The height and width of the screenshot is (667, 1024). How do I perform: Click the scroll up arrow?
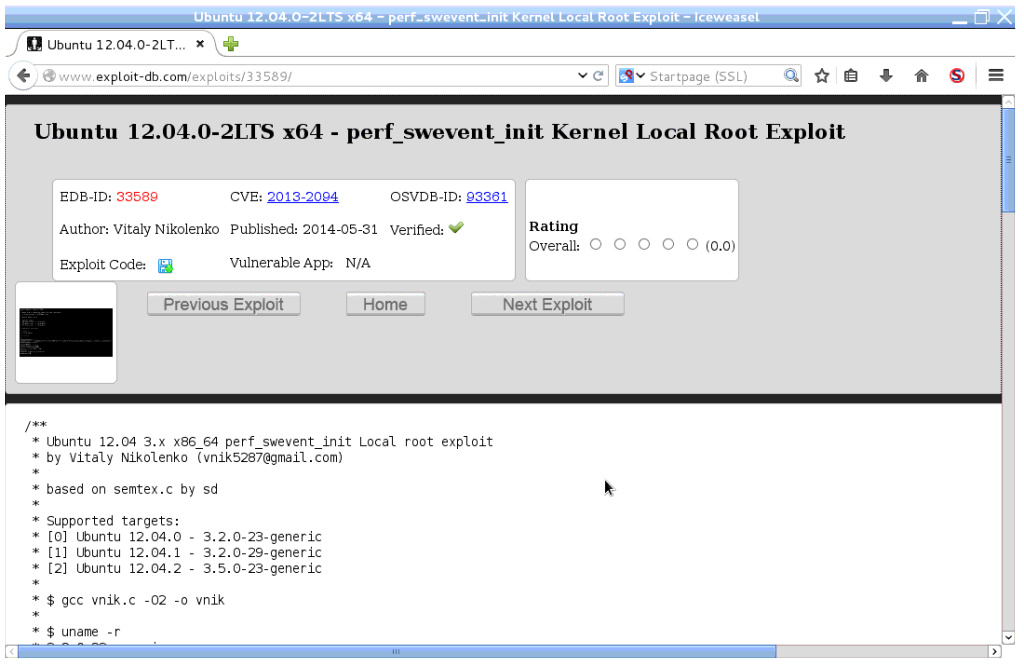[1008, 102]
